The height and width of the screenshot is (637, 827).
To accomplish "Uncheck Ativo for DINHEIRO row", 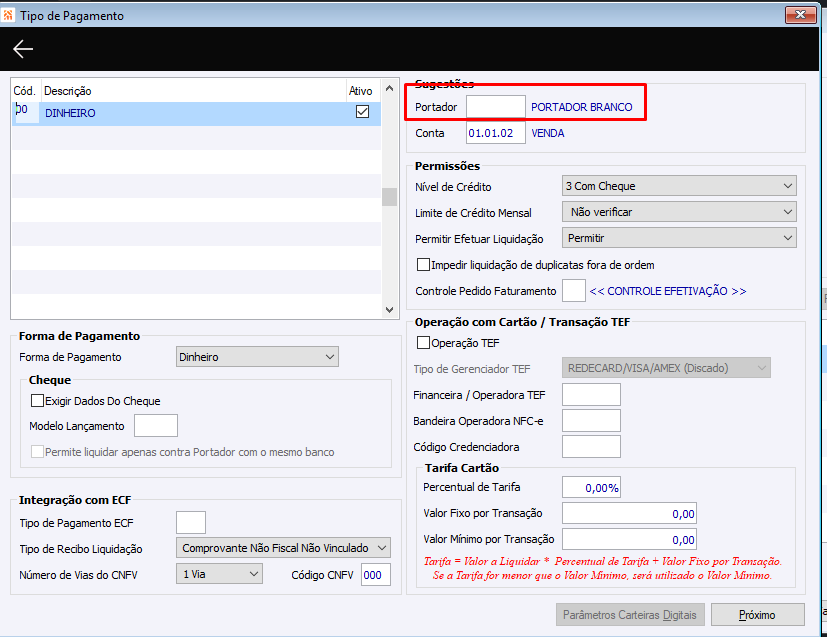I will click(x=362, y=112).
